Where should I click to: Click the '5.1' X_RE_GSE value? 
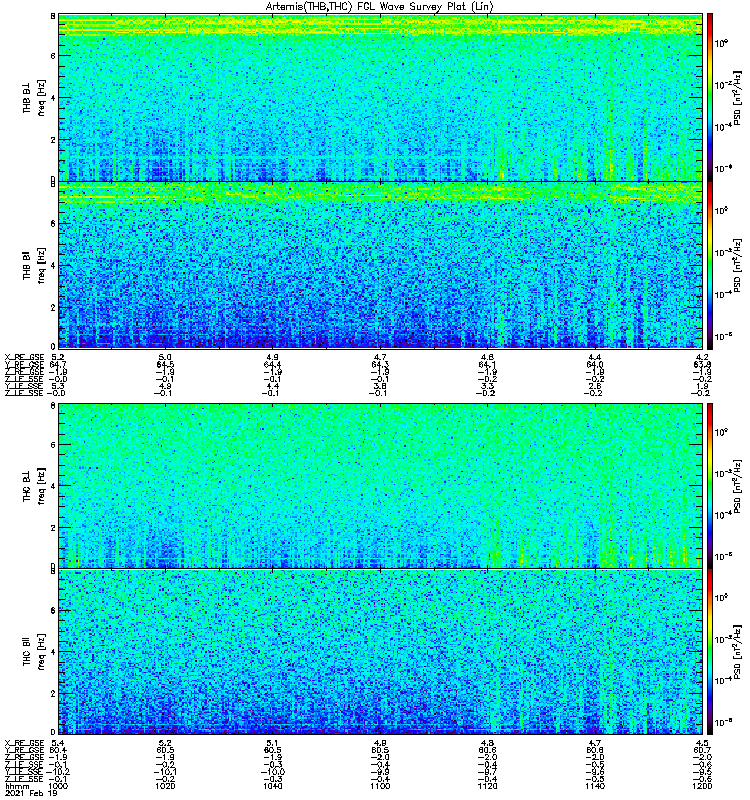pos(272,743)
